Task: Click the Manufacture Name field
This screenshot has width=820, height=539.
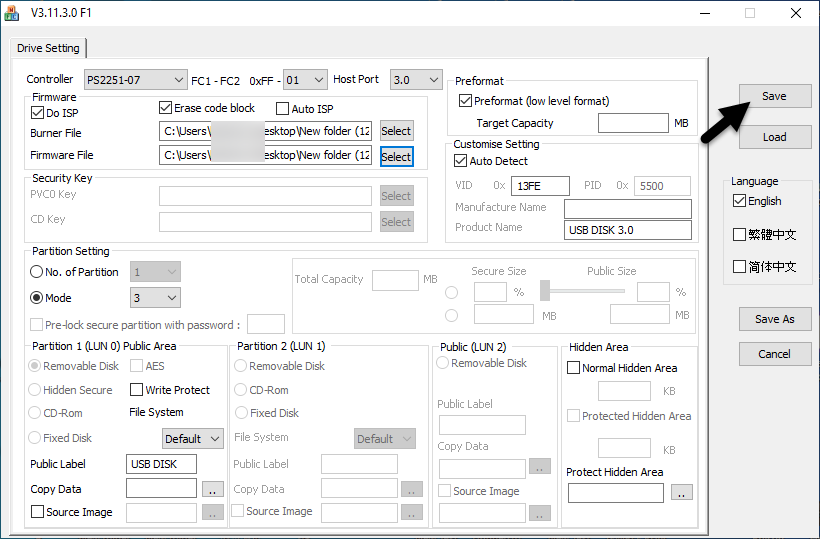Action: (628, 209)
